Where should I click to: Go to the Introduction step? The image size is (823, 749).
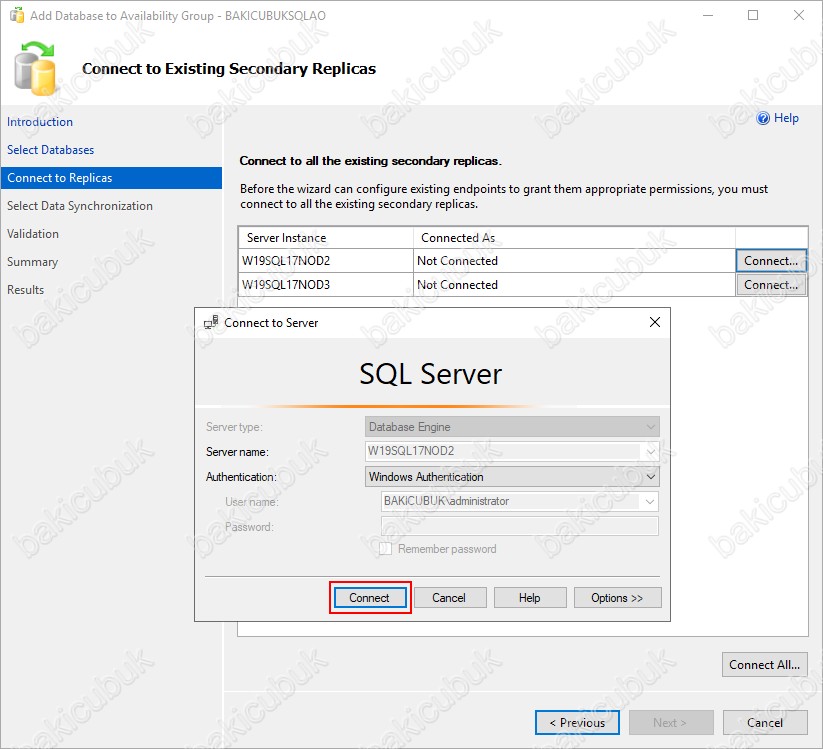[x=40, y=122]
